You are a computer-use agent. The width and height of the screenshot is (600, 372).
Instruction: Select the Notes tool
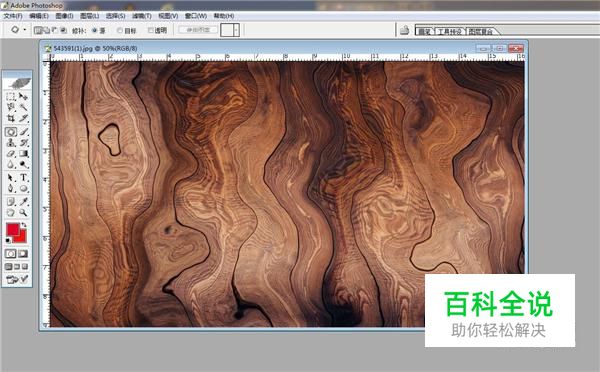(11, 202)
